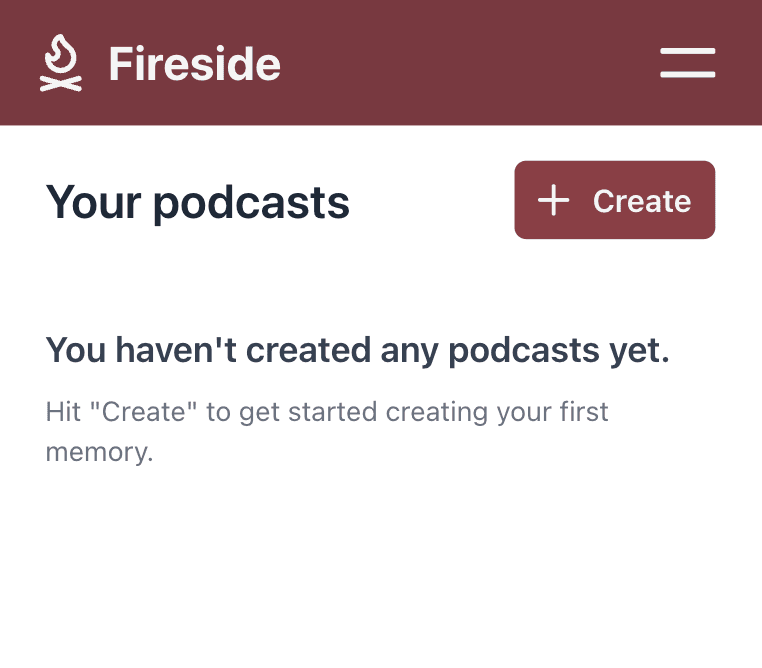Viewport: 762px width, 668px height.
Task: Click the word "Create" label on red button
Action: (642, 201)
